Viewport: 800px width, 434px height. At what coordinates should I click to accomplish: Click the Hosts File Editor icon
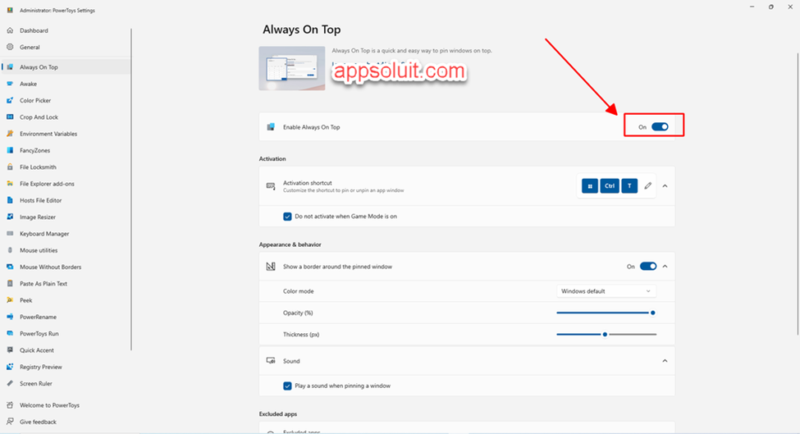coord(10,200)
